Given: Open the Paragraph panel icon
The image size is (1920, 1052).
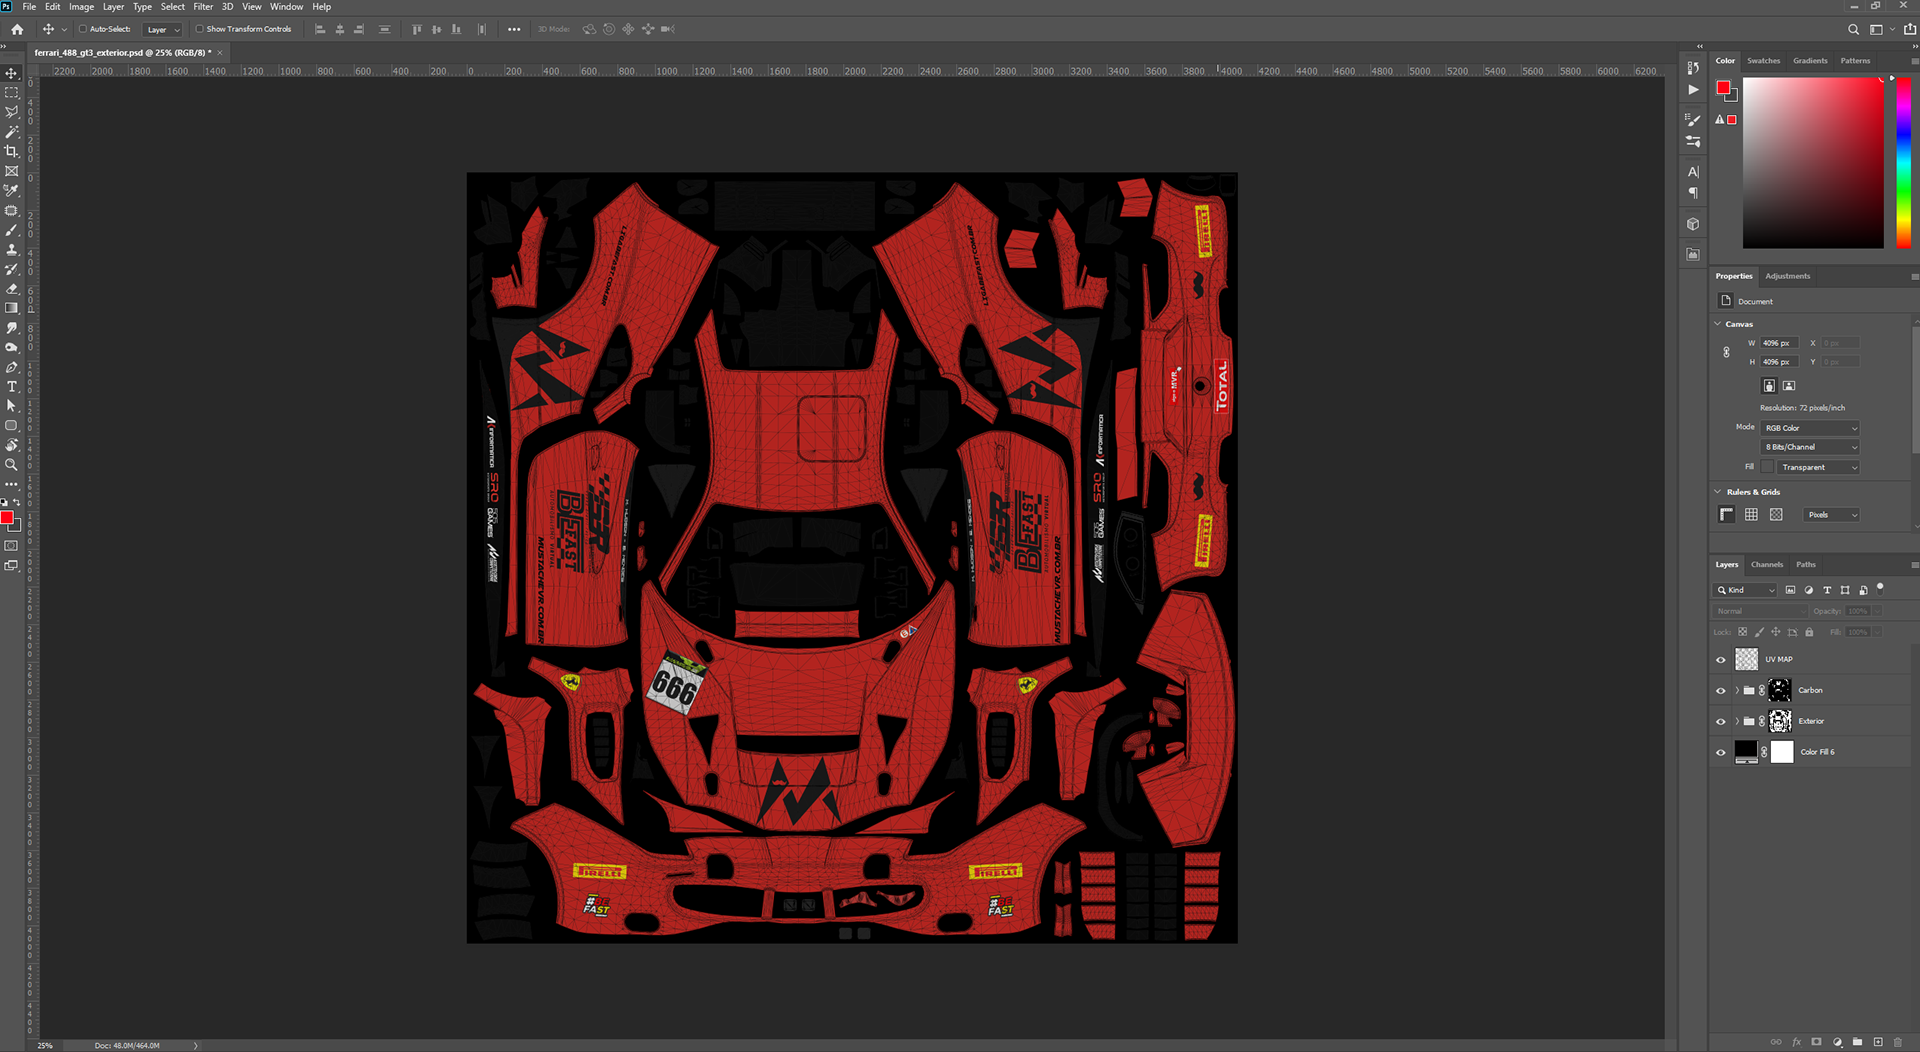Looking at the screenshot, I should 1693,193.
